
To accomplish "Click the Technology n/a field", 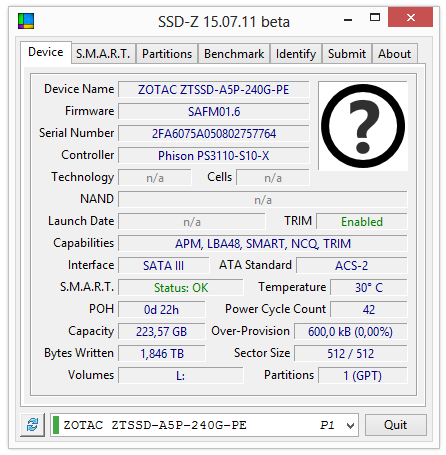I will click(155, 178).
